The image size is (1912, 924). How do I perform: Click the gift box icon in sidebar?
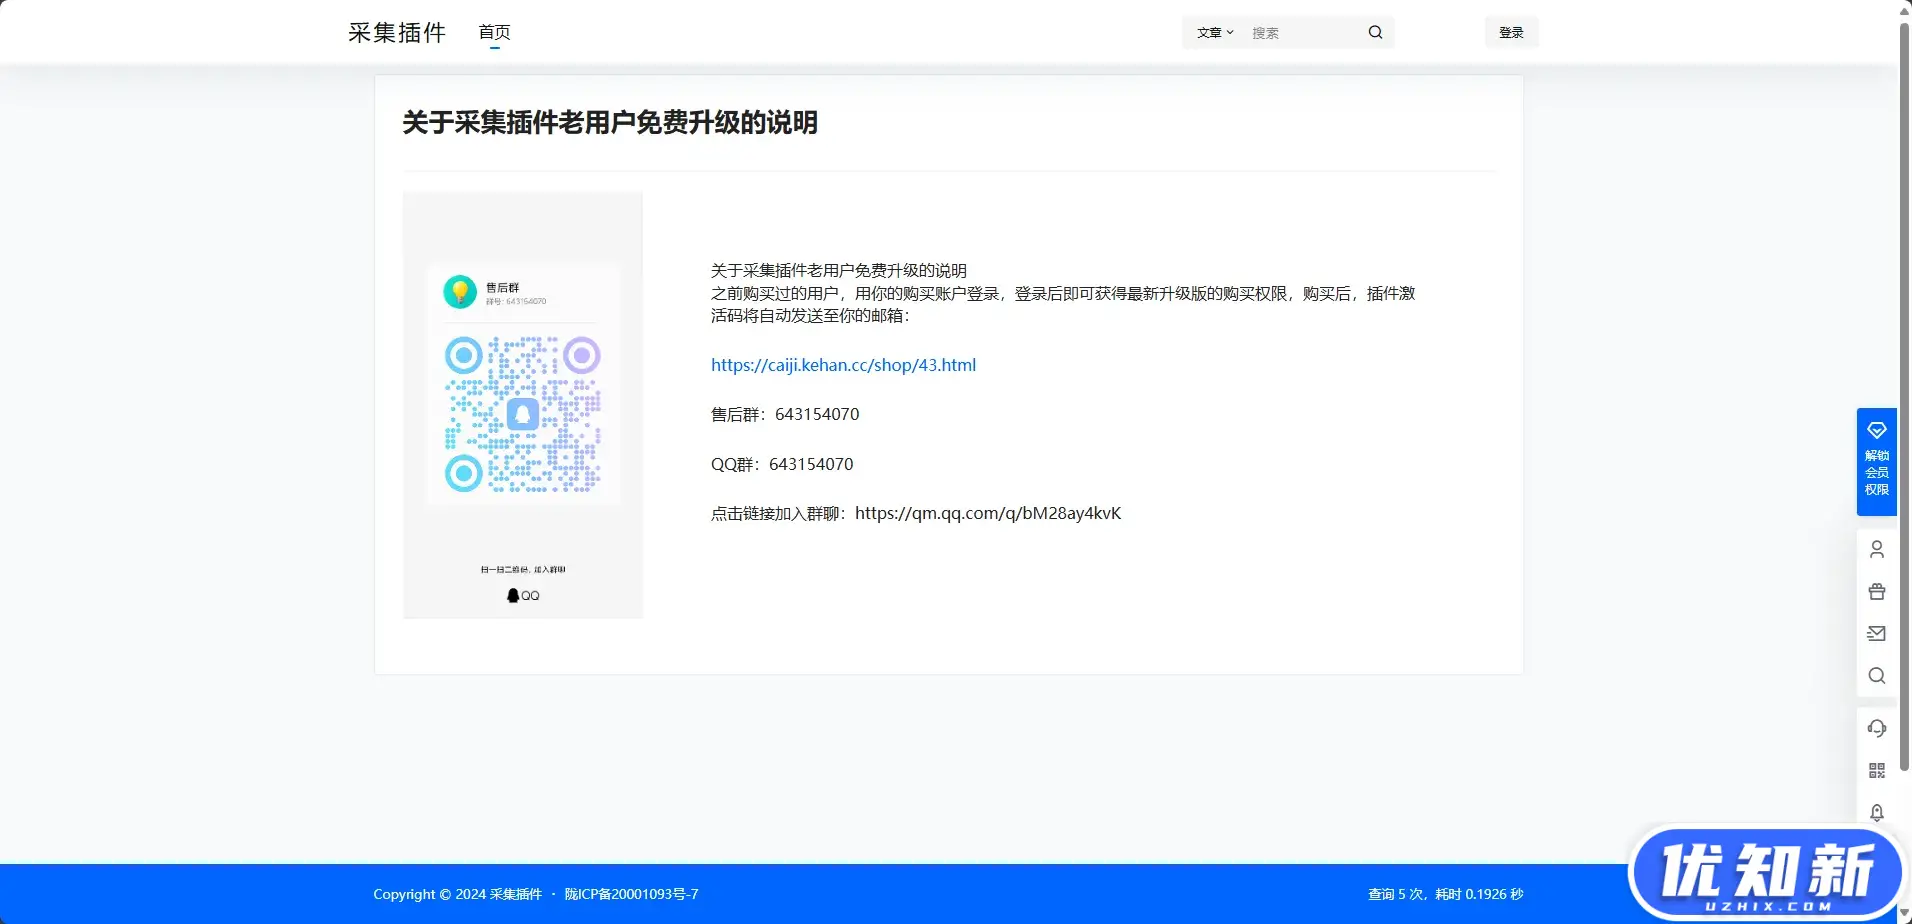(1877, 591)
